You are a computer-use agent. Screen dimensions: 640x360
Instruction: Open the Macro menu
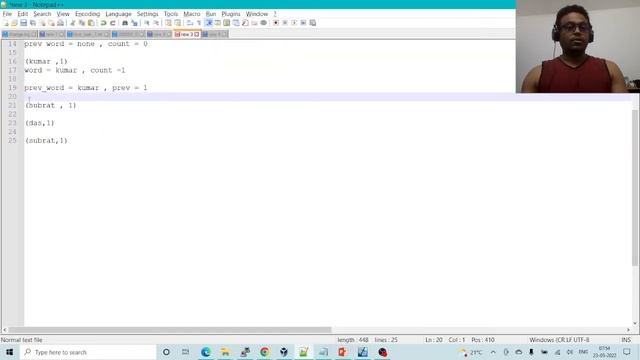192,14
